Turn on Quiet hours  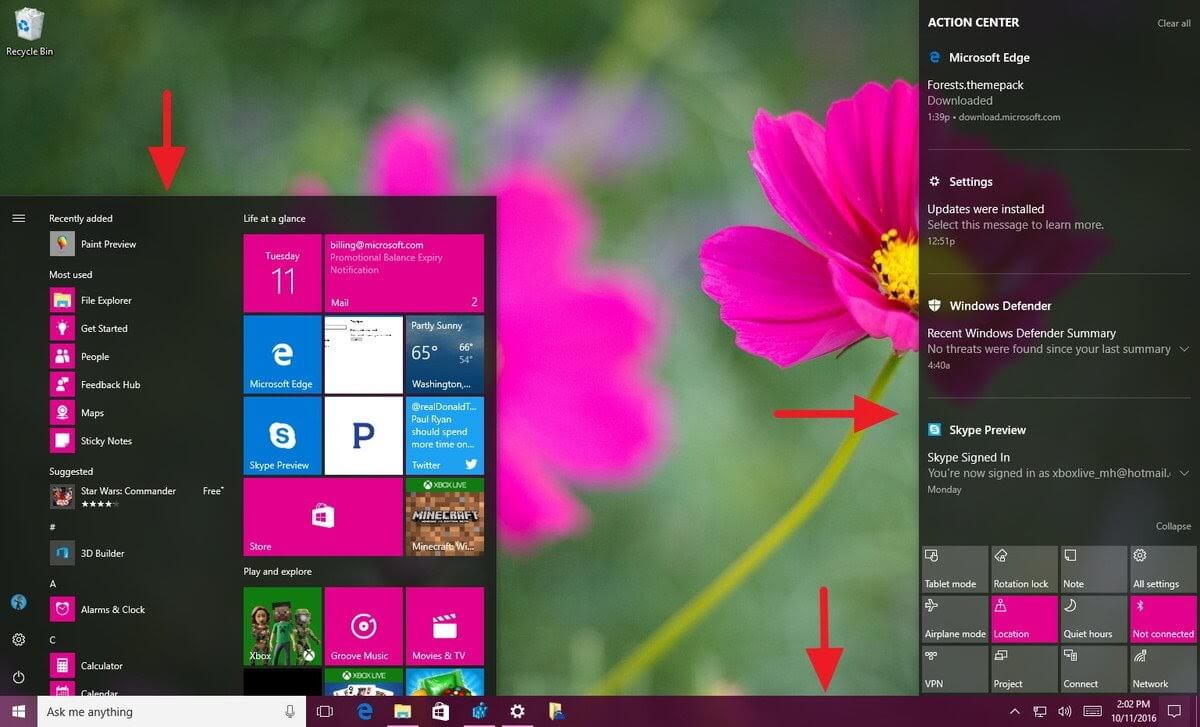pyautogui.click(x=1092, y=618)
